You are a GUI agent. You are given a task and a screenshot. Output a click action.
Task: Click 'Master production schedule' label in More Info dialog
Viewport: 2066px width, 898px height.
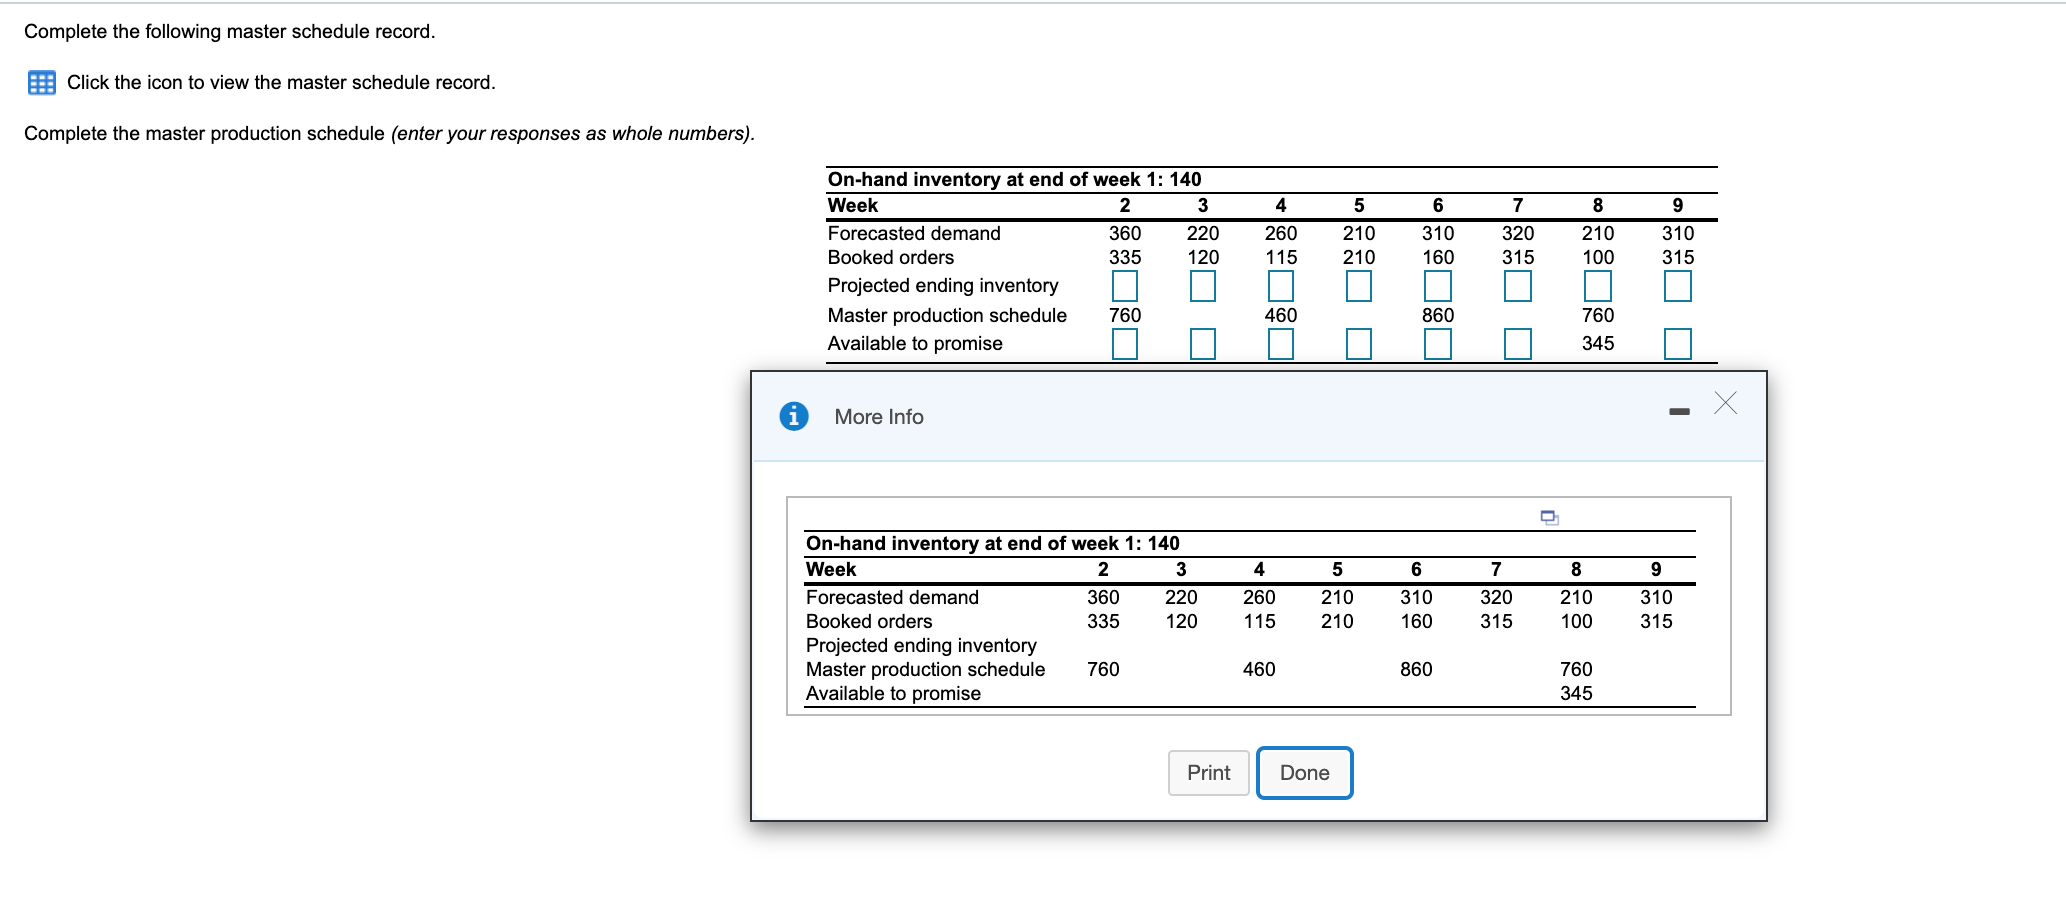(x=925, y=669)
